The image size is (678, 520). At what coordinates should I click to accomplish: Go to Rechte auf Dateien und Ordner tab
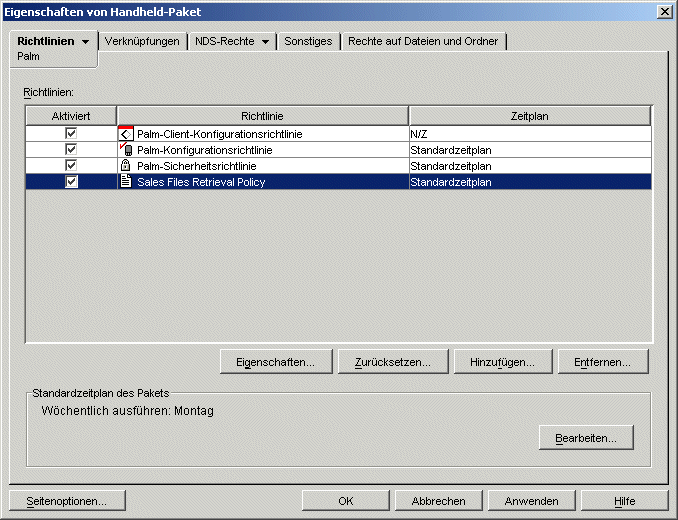click(423, 41)
